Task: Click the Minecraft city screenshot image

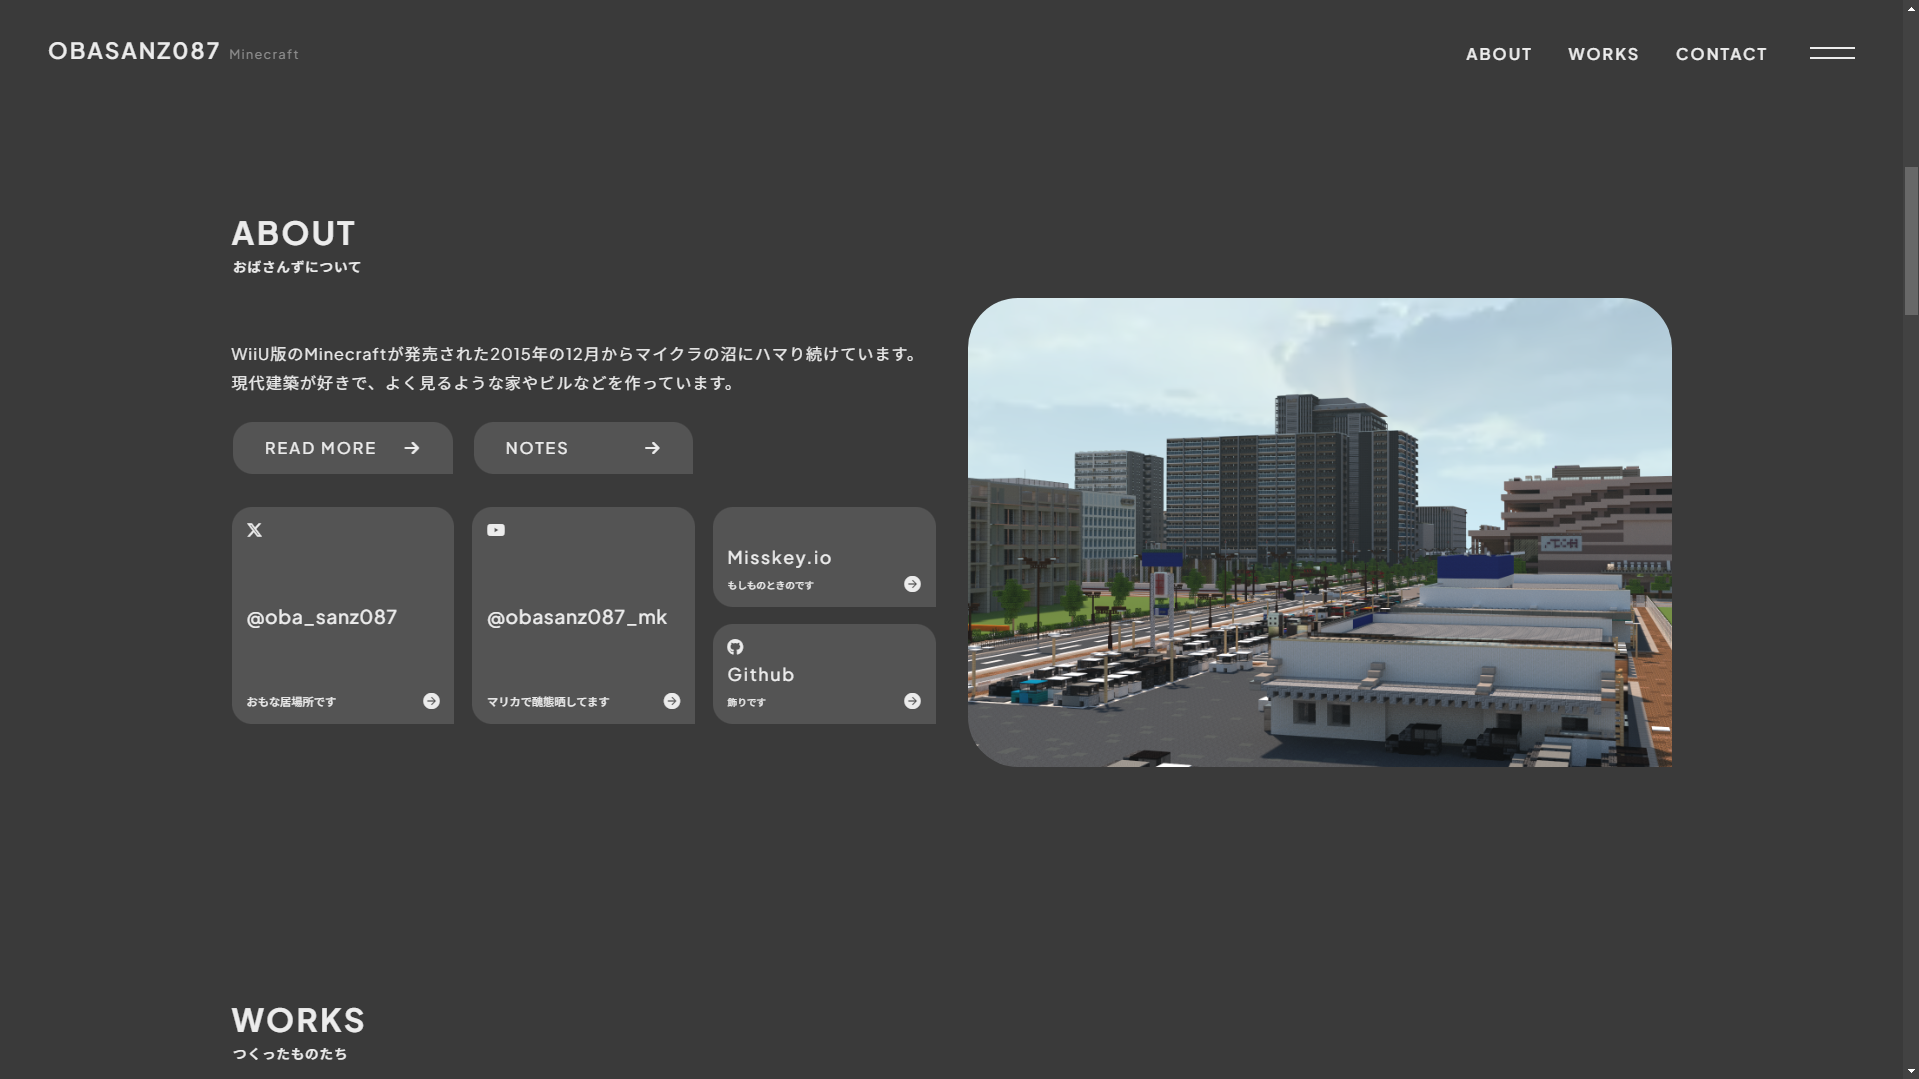Action: pyautogui.click(x=1319, y=532)
